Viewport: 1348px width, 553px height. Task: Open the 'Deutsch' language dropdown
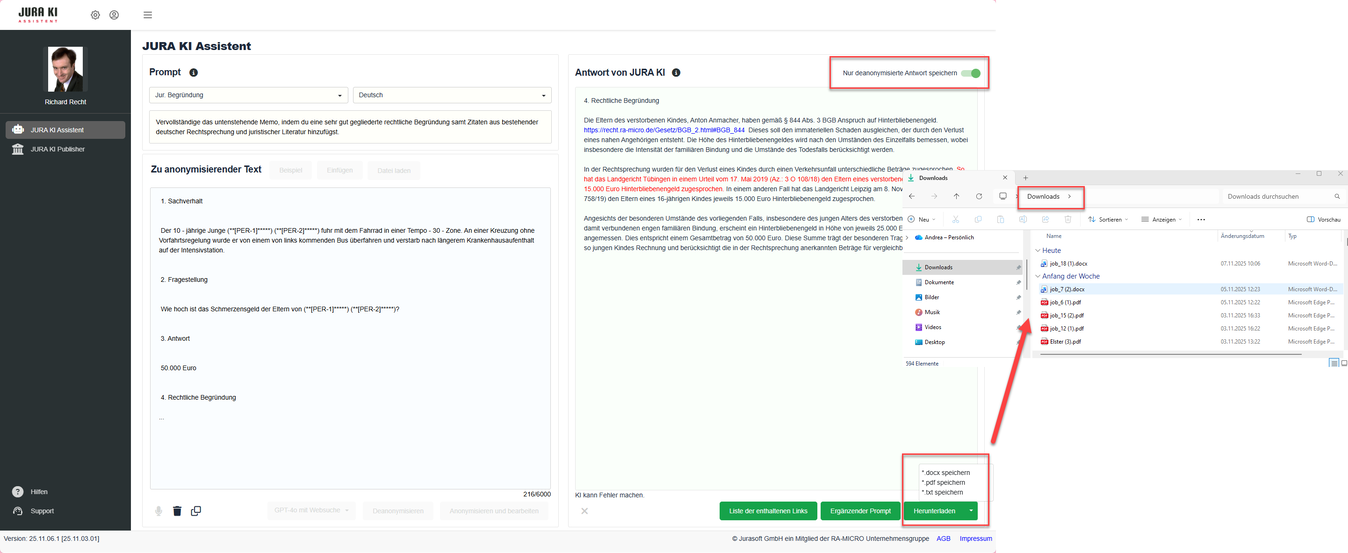tap(452, 96)
